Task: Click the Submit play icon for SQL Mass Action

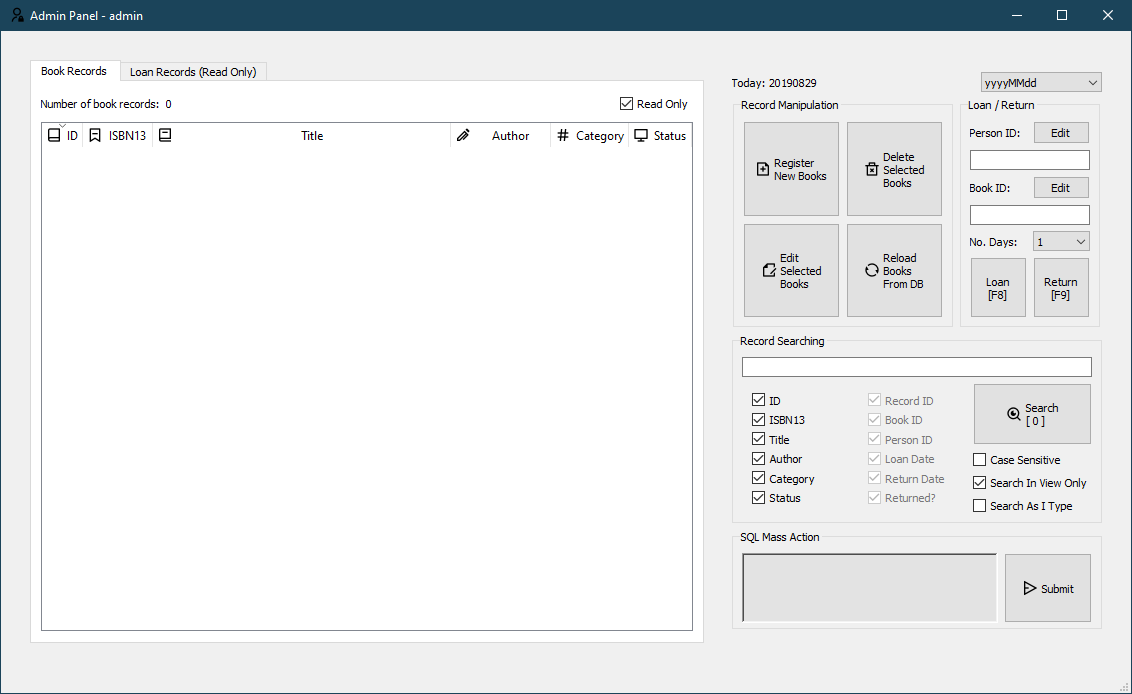Action: [x=1029, y=587]
